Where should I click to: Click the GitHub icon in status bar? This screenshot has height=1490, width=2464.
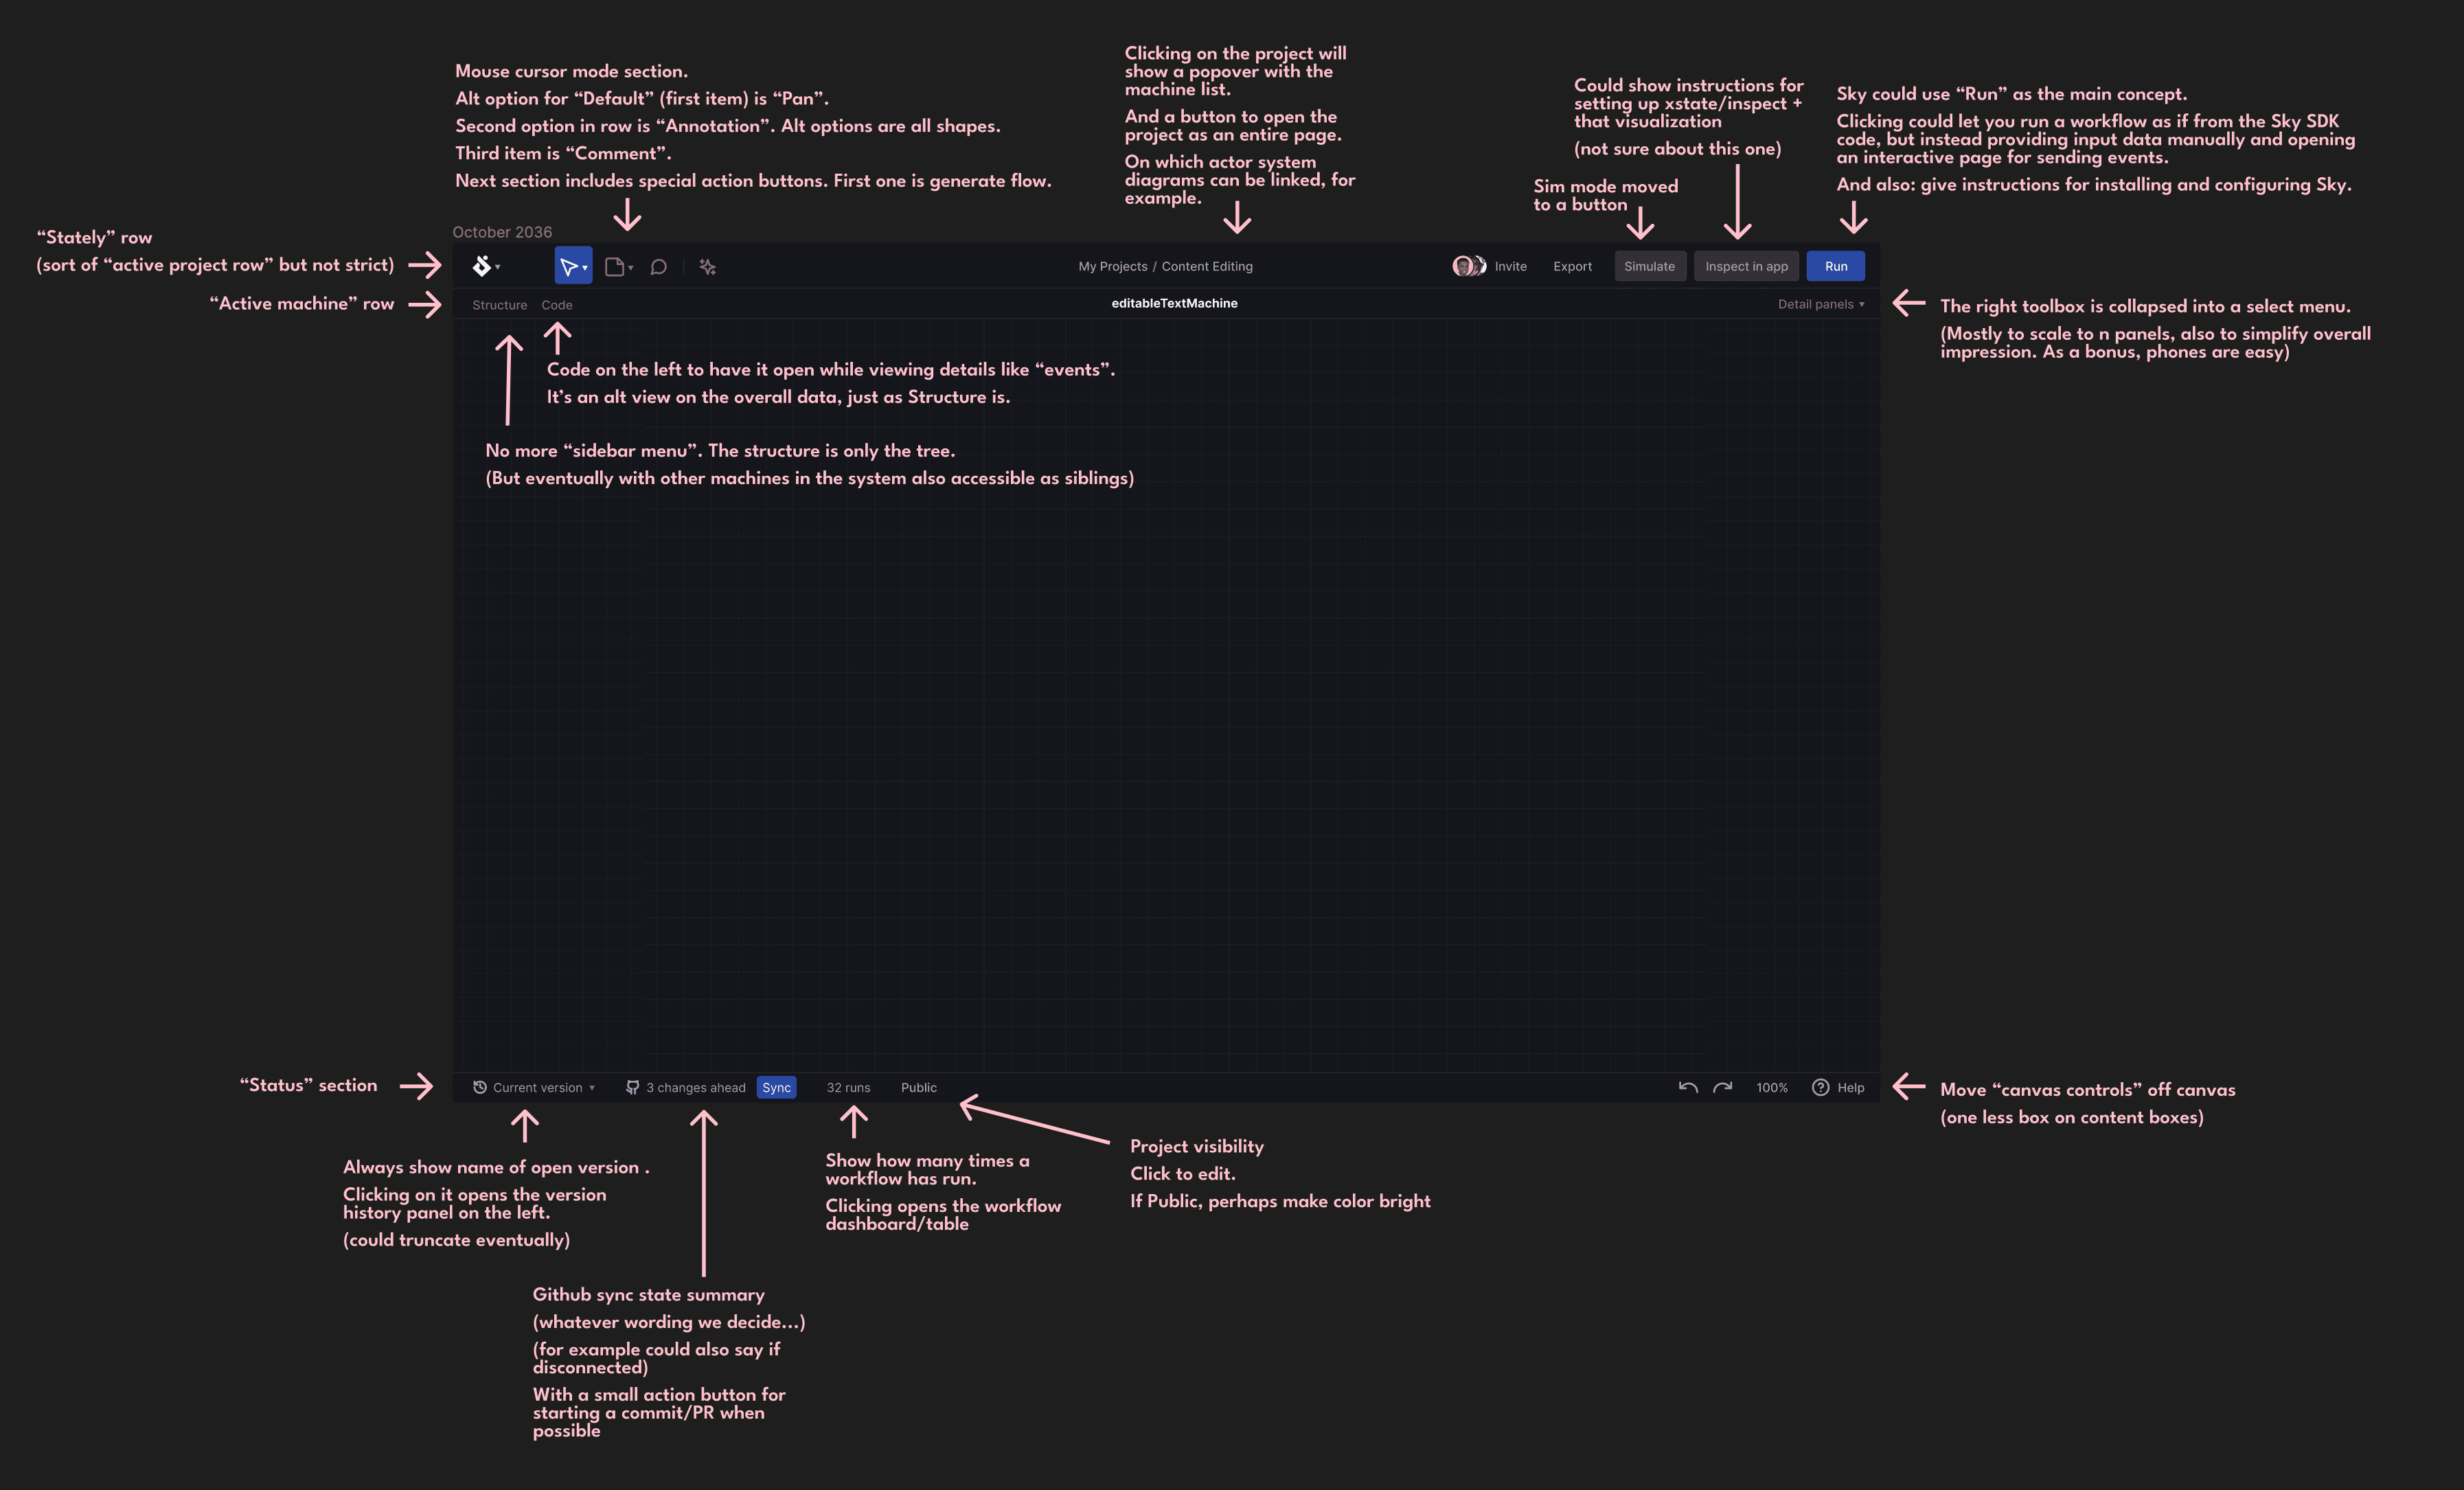click(x=632, y=1087)
